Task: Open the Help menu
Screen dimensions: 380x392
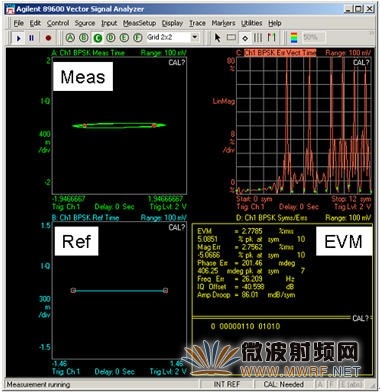Action: pos(275,23)
